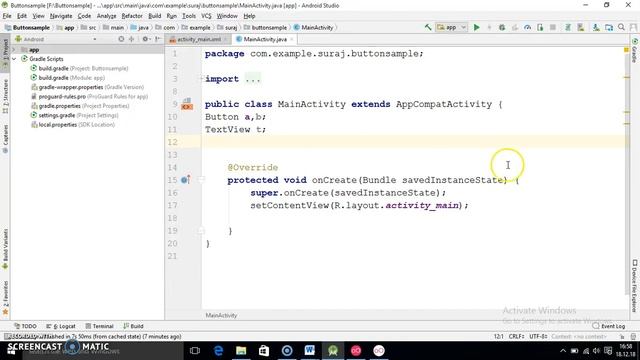Screen dimensions: 640x360
Task: Open the Event Log
Action: tap(609, 326)
